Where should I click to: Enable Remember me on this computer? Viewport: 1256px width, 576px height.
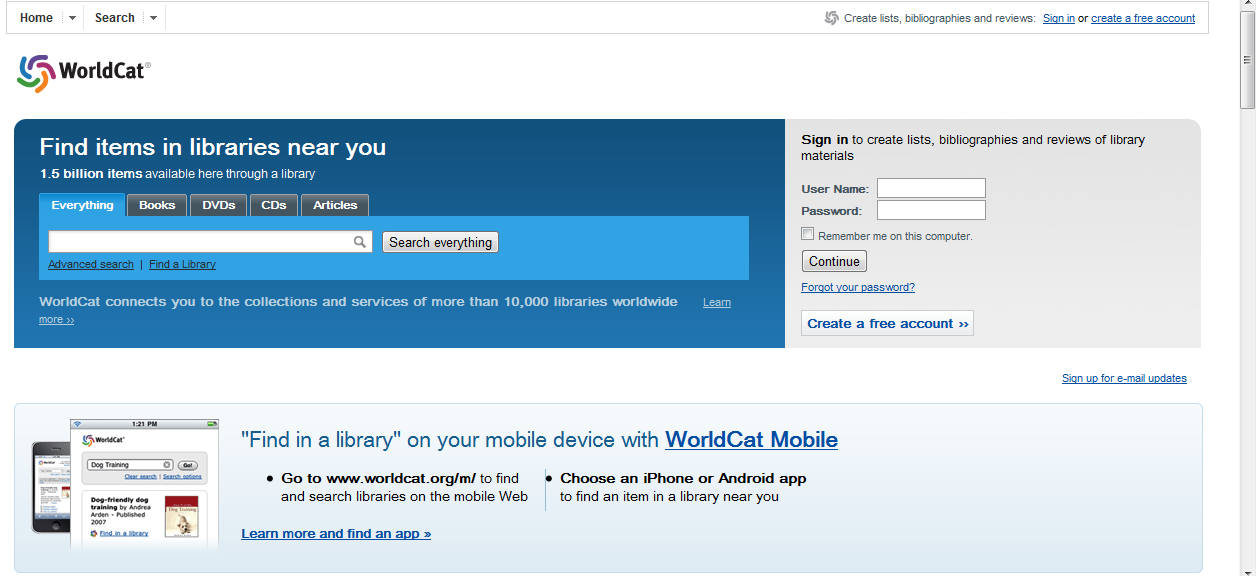pyautogui.click(x=808, y=234)
